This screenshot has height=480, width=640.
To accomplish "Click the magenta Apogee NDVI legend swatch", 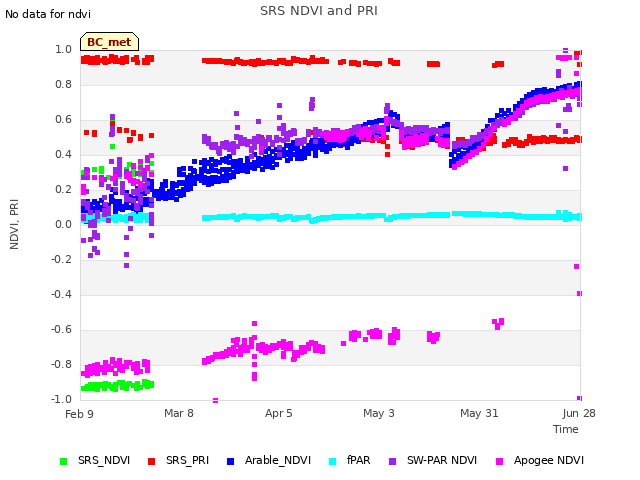I will tap(499, 462).
